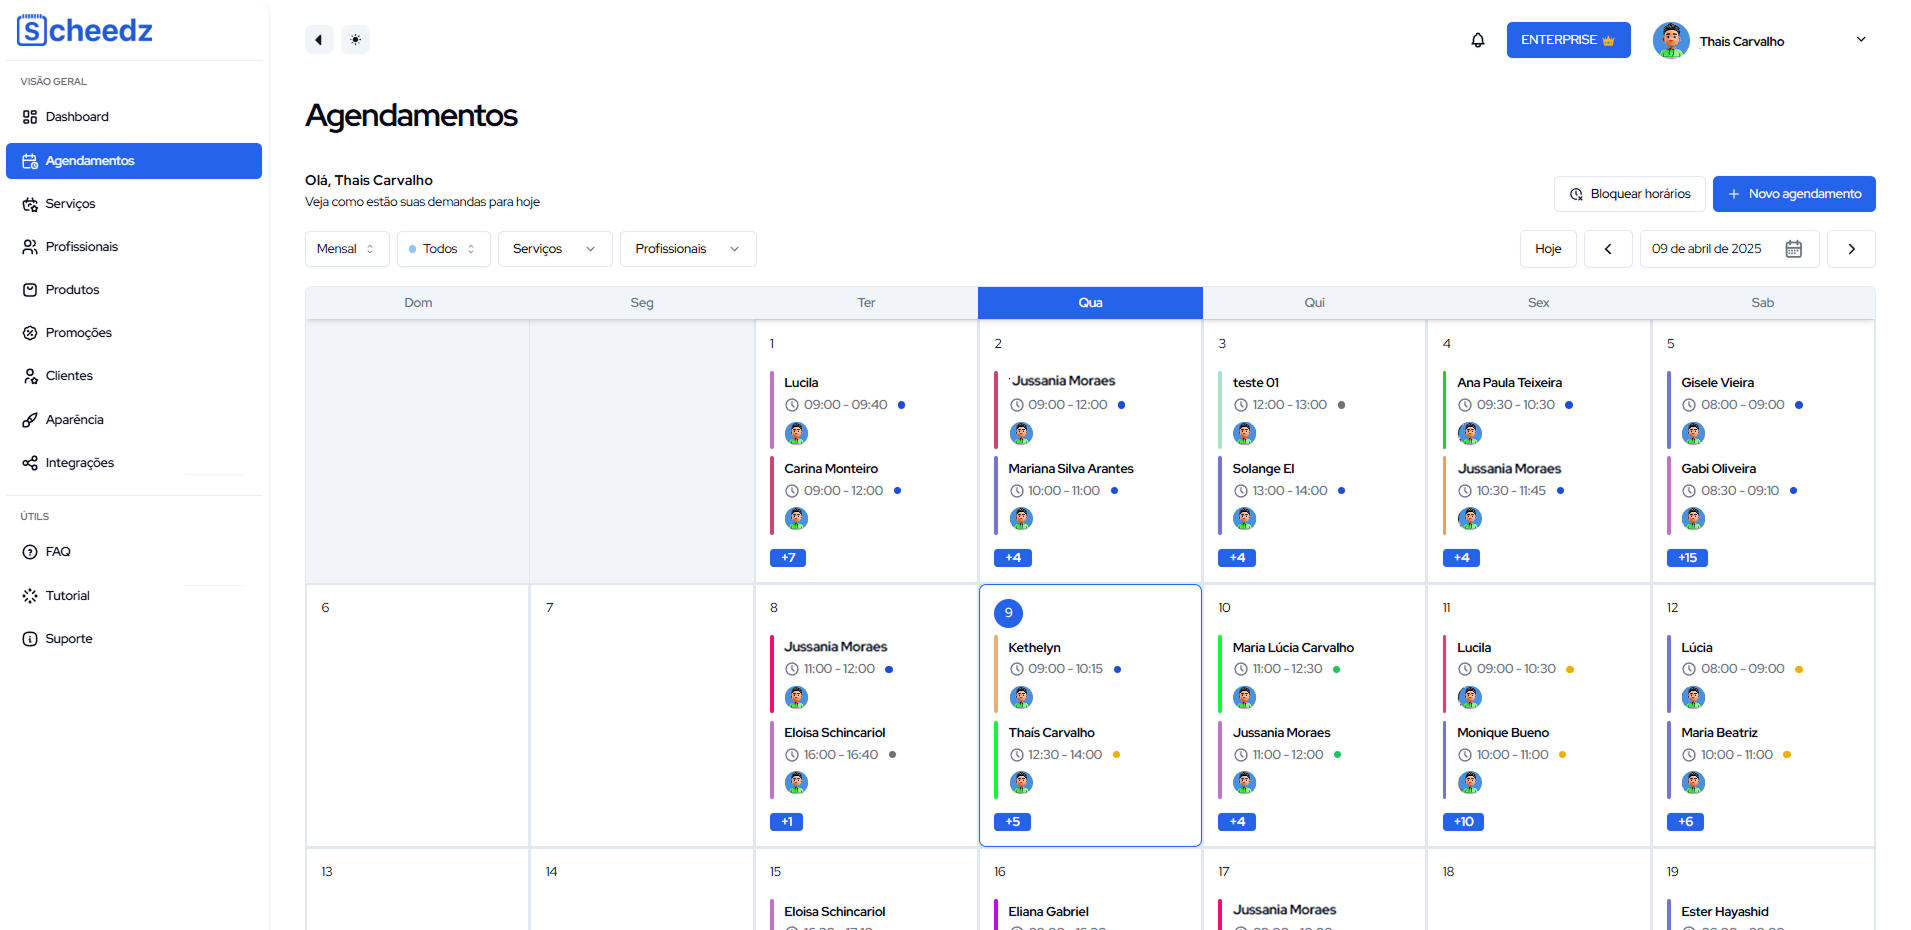Click the Promoções badge icon

click(x=30, y=333)
